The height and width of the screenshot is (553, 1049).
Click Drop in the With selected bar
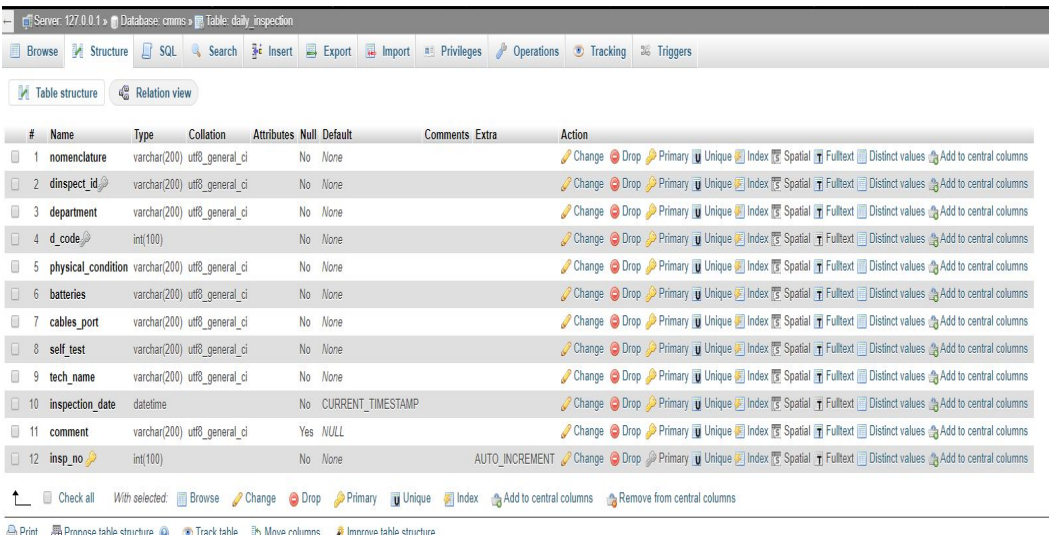(x=305, y=498)
